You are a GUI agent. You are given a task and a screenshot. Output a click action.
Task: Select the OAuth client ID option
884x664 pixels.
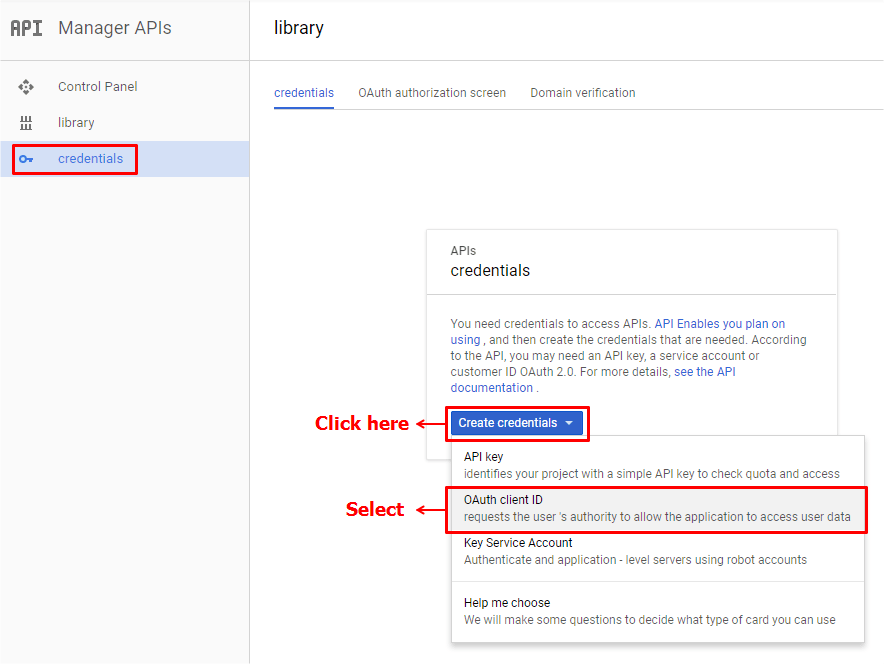click(x=656, y=508)
